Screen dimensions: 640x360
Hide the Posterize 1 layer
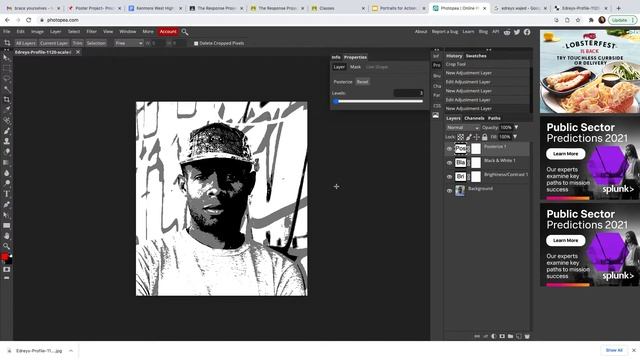pyautogui.click(x=449, y=149)
